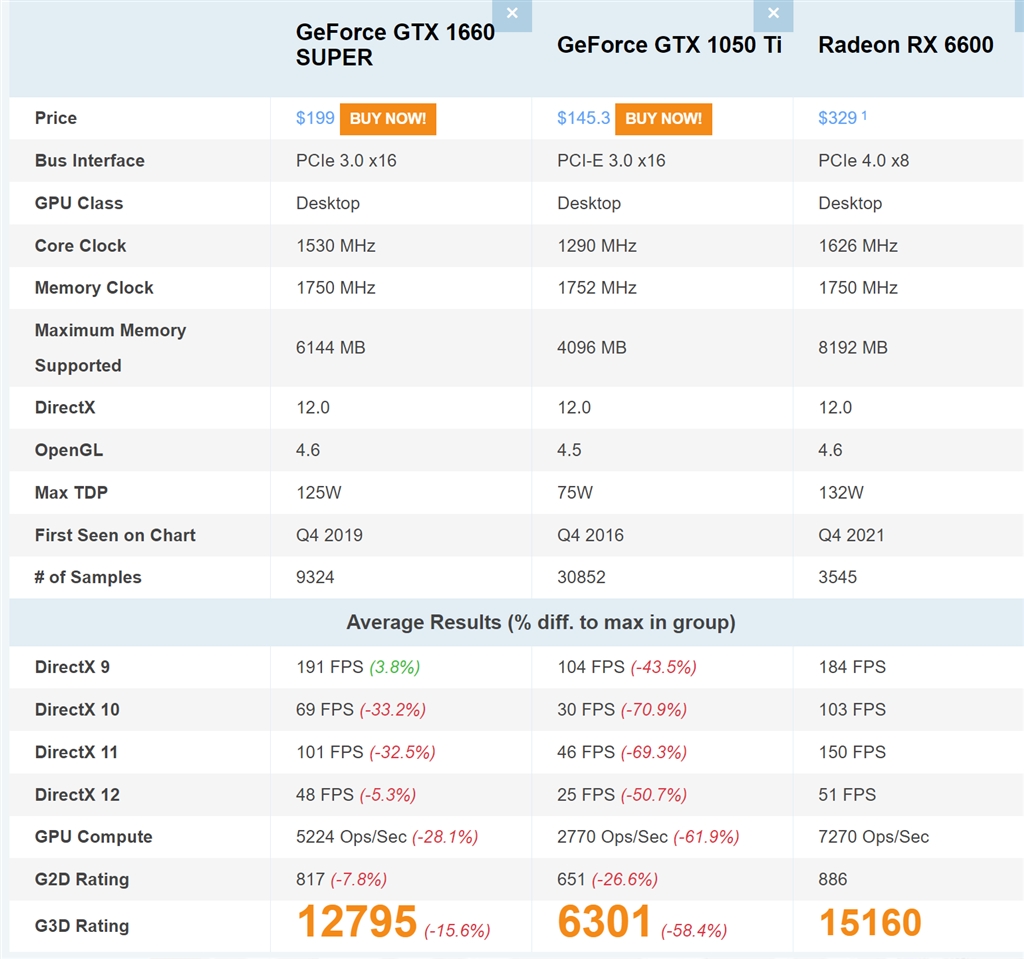The width and height of the screenshot is (1024, 959).
Task: Click the 184 FPS DirectX 9 result
Action: (x=852, y=667)
